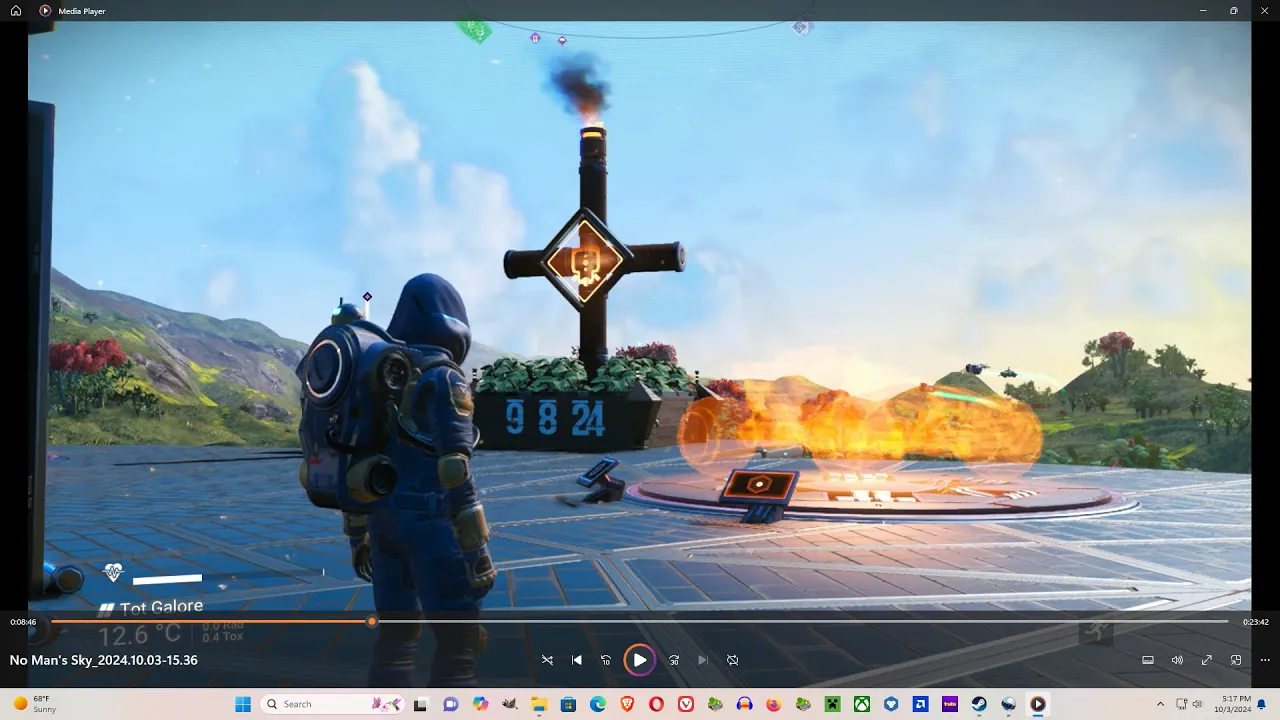Open network and sound quick settings
This screenshot has height=720, width=1280.
(1190, 704)
